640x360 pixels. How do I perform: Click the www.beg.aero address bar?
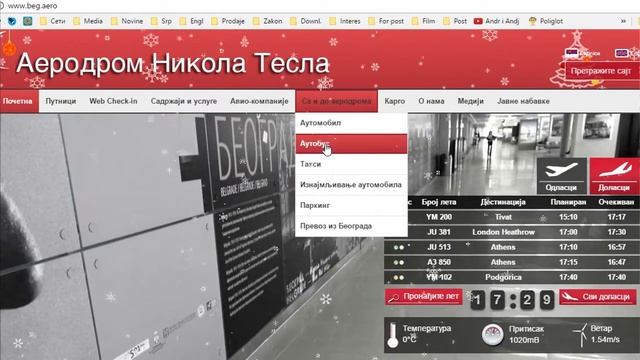33,6
